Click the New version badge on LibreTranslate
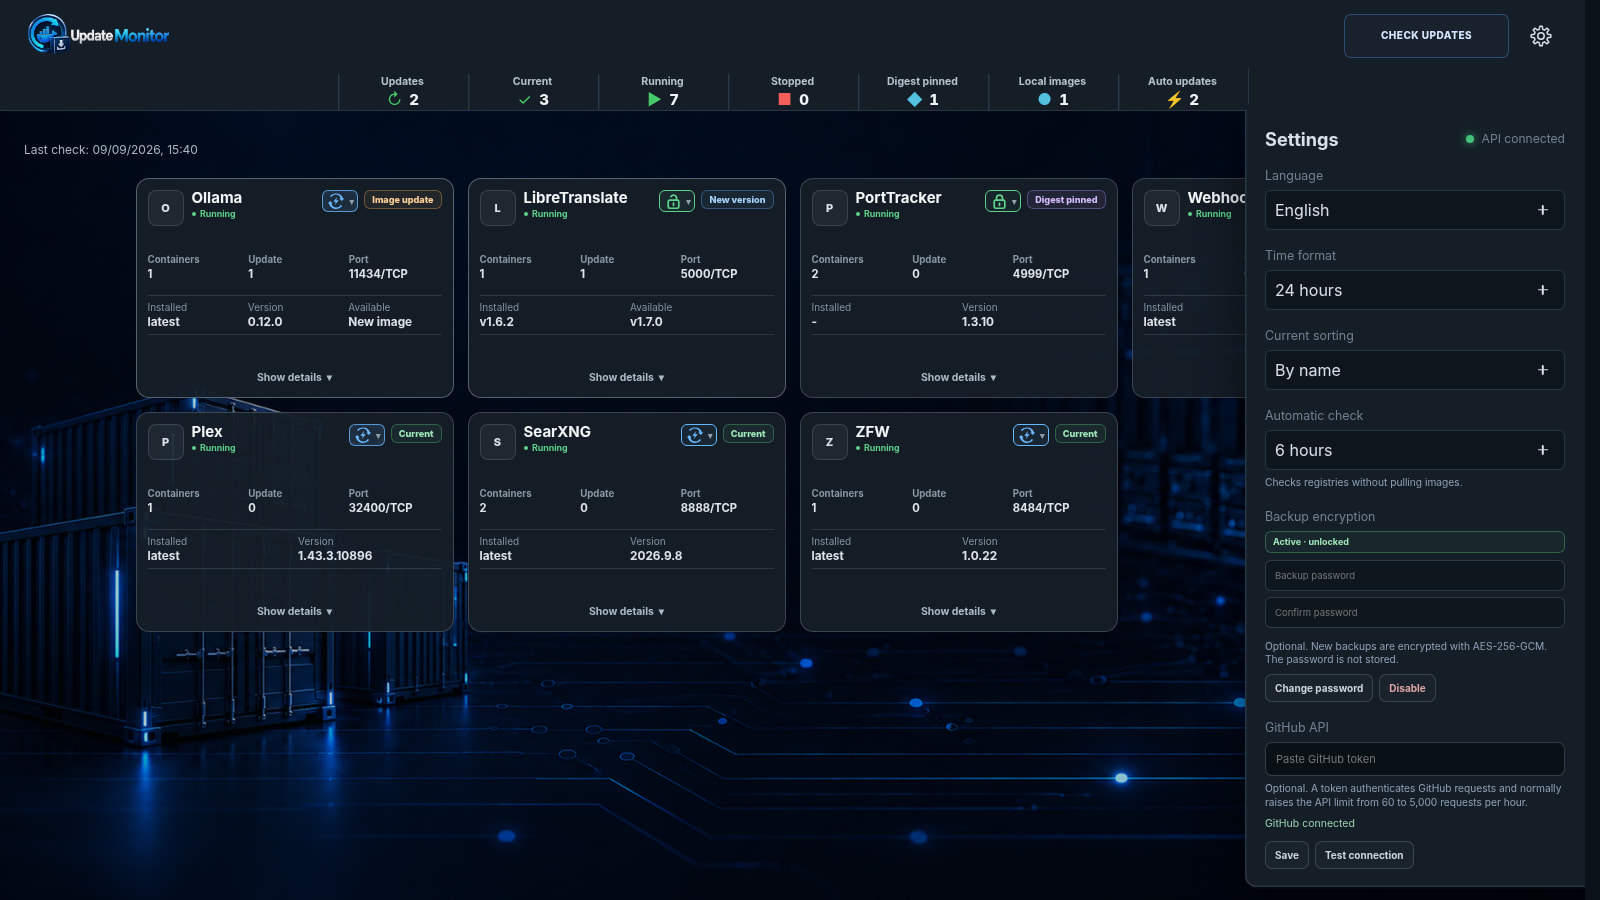This screenshot has height=900, width=1600. tap(737, 200)
